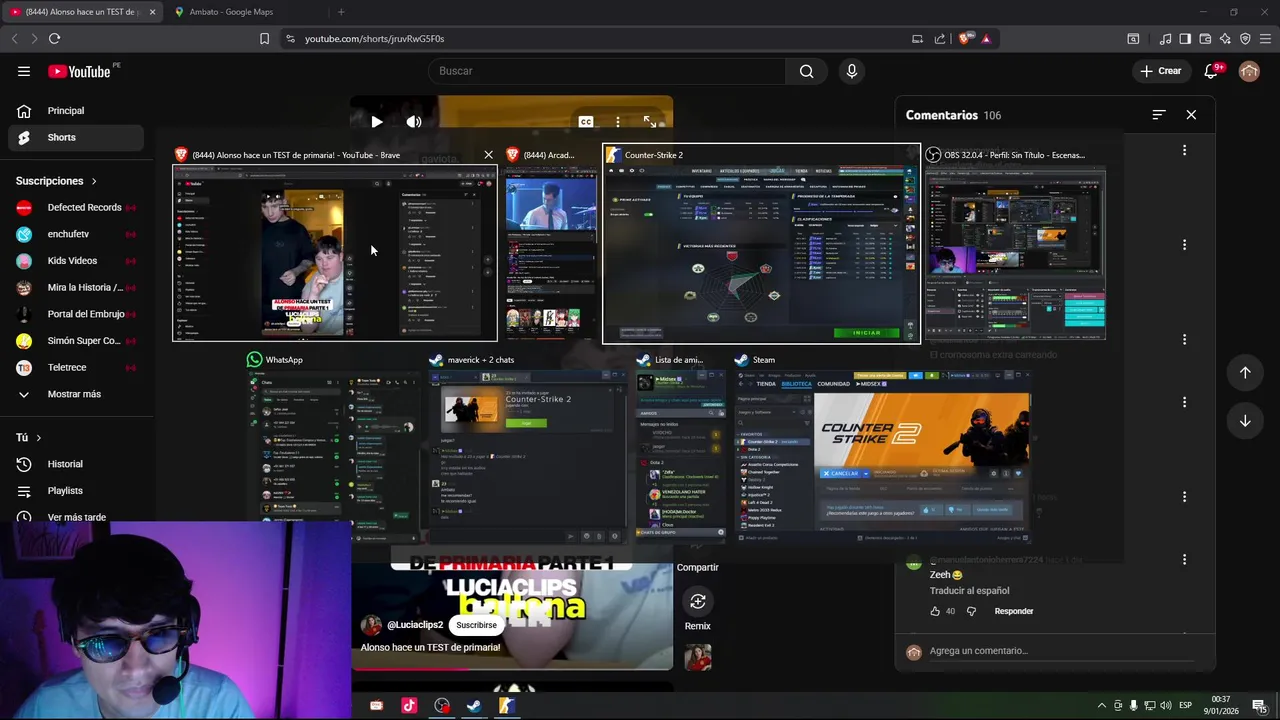This screenshot has height=720, width=1280.
Task: Switch to the Counter-Strike 2 window thumbnail
Action: [761, 244]
